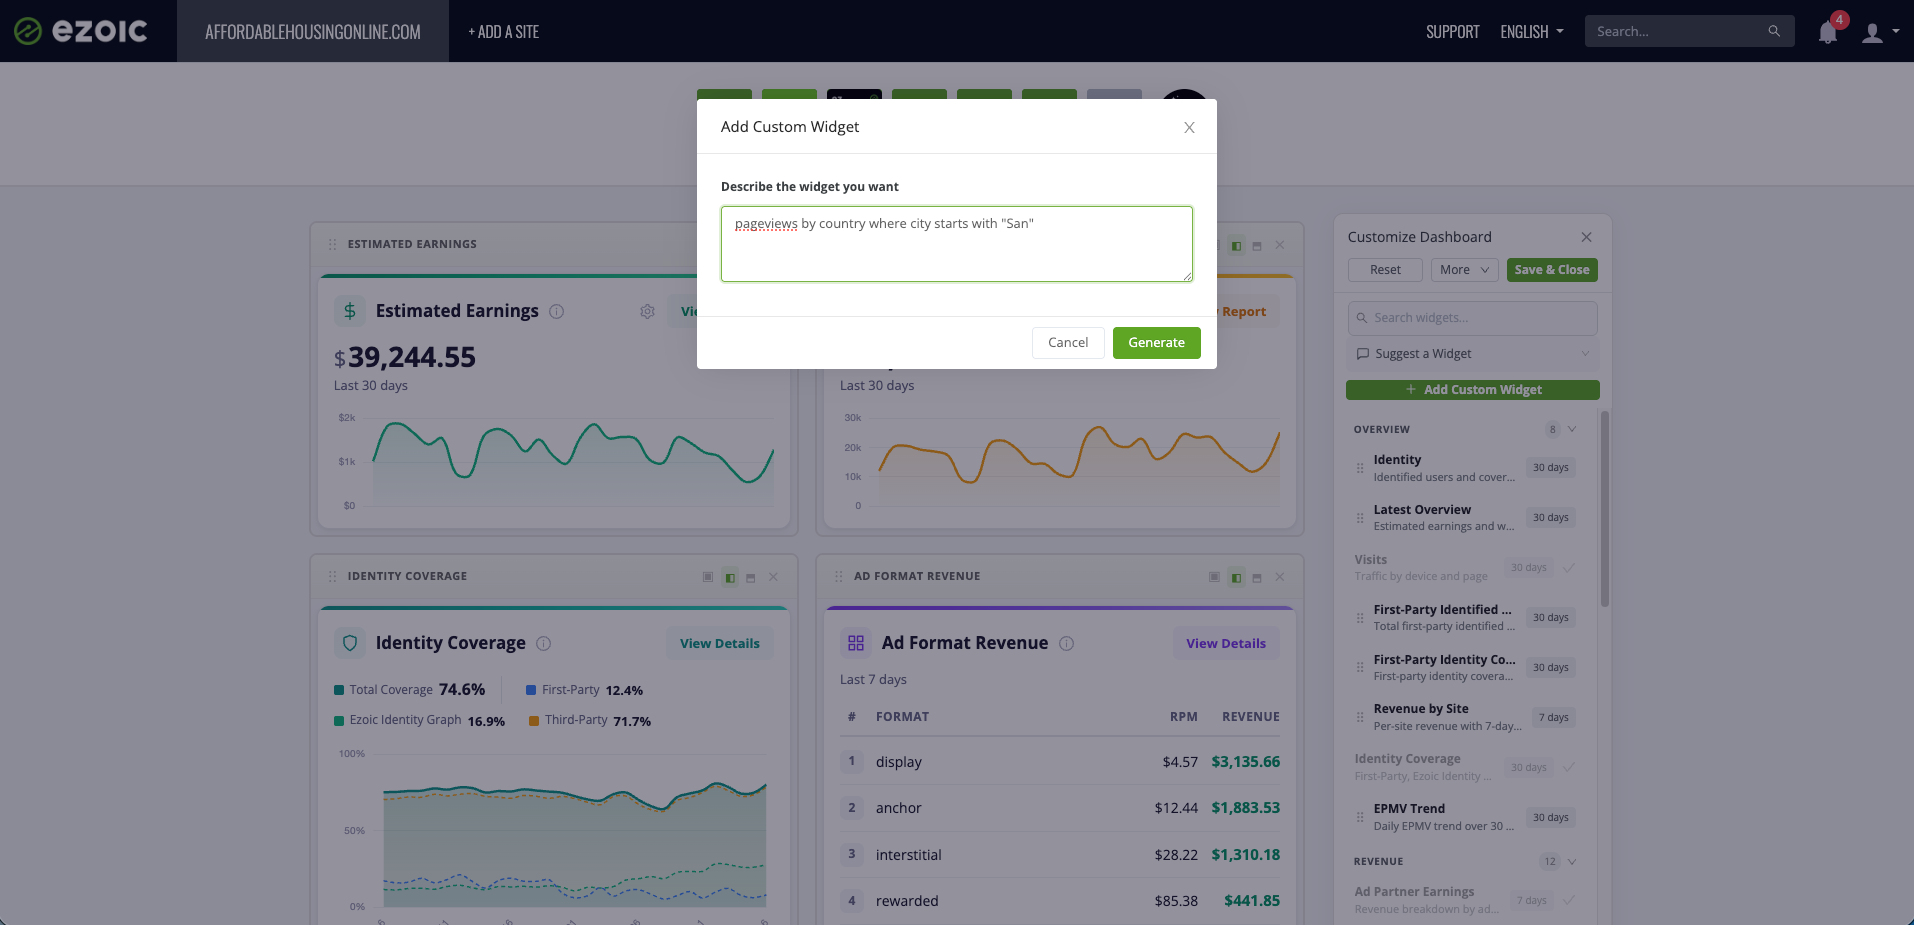
Task: Toggle the Ad Partner Earnings widget checkmark
Action: (x=1569, y=901)
